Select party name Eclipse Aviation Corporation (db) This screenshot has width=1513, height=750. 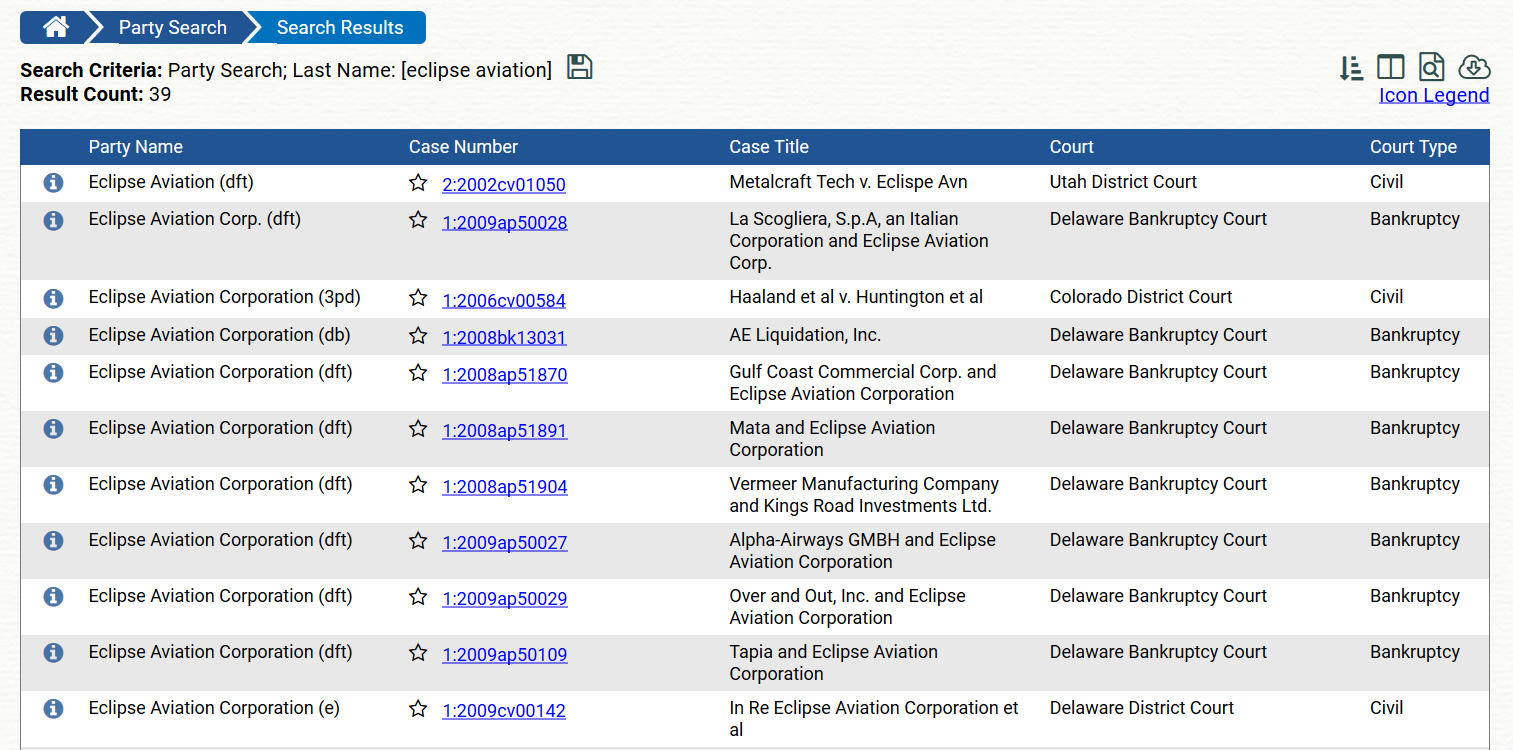(220, 335)
